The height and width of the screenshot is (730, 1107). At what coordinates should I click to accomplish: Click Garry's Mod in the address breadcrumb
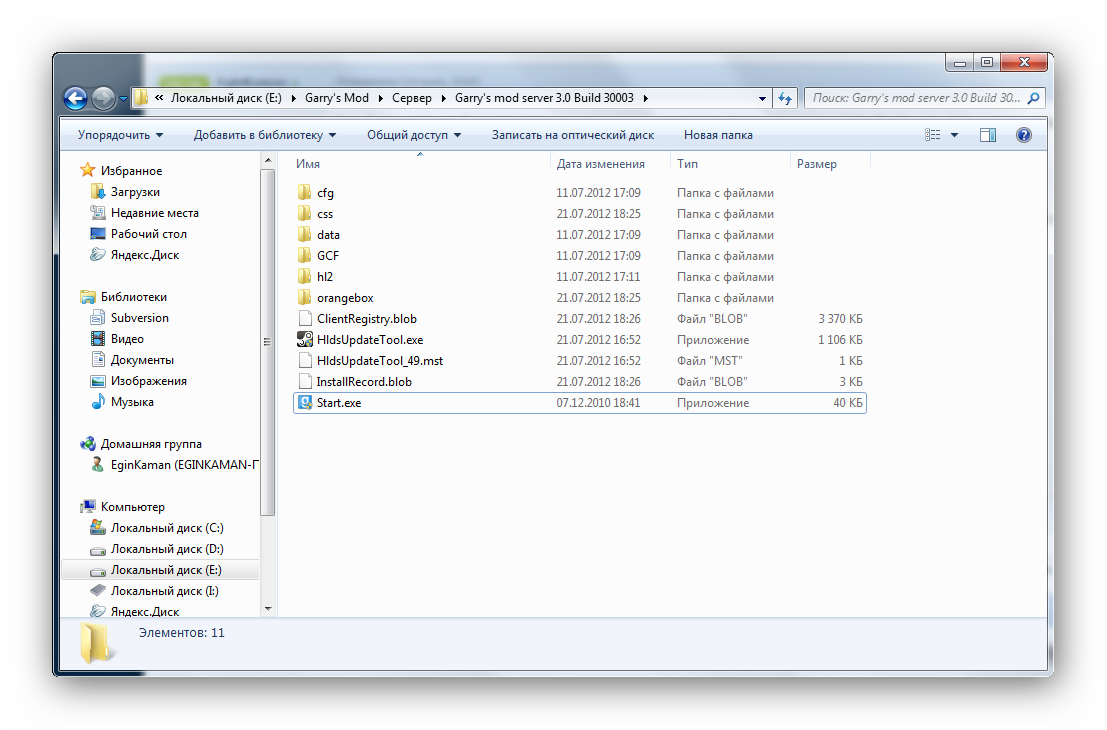pyautogui.click(x=337, y=98)
